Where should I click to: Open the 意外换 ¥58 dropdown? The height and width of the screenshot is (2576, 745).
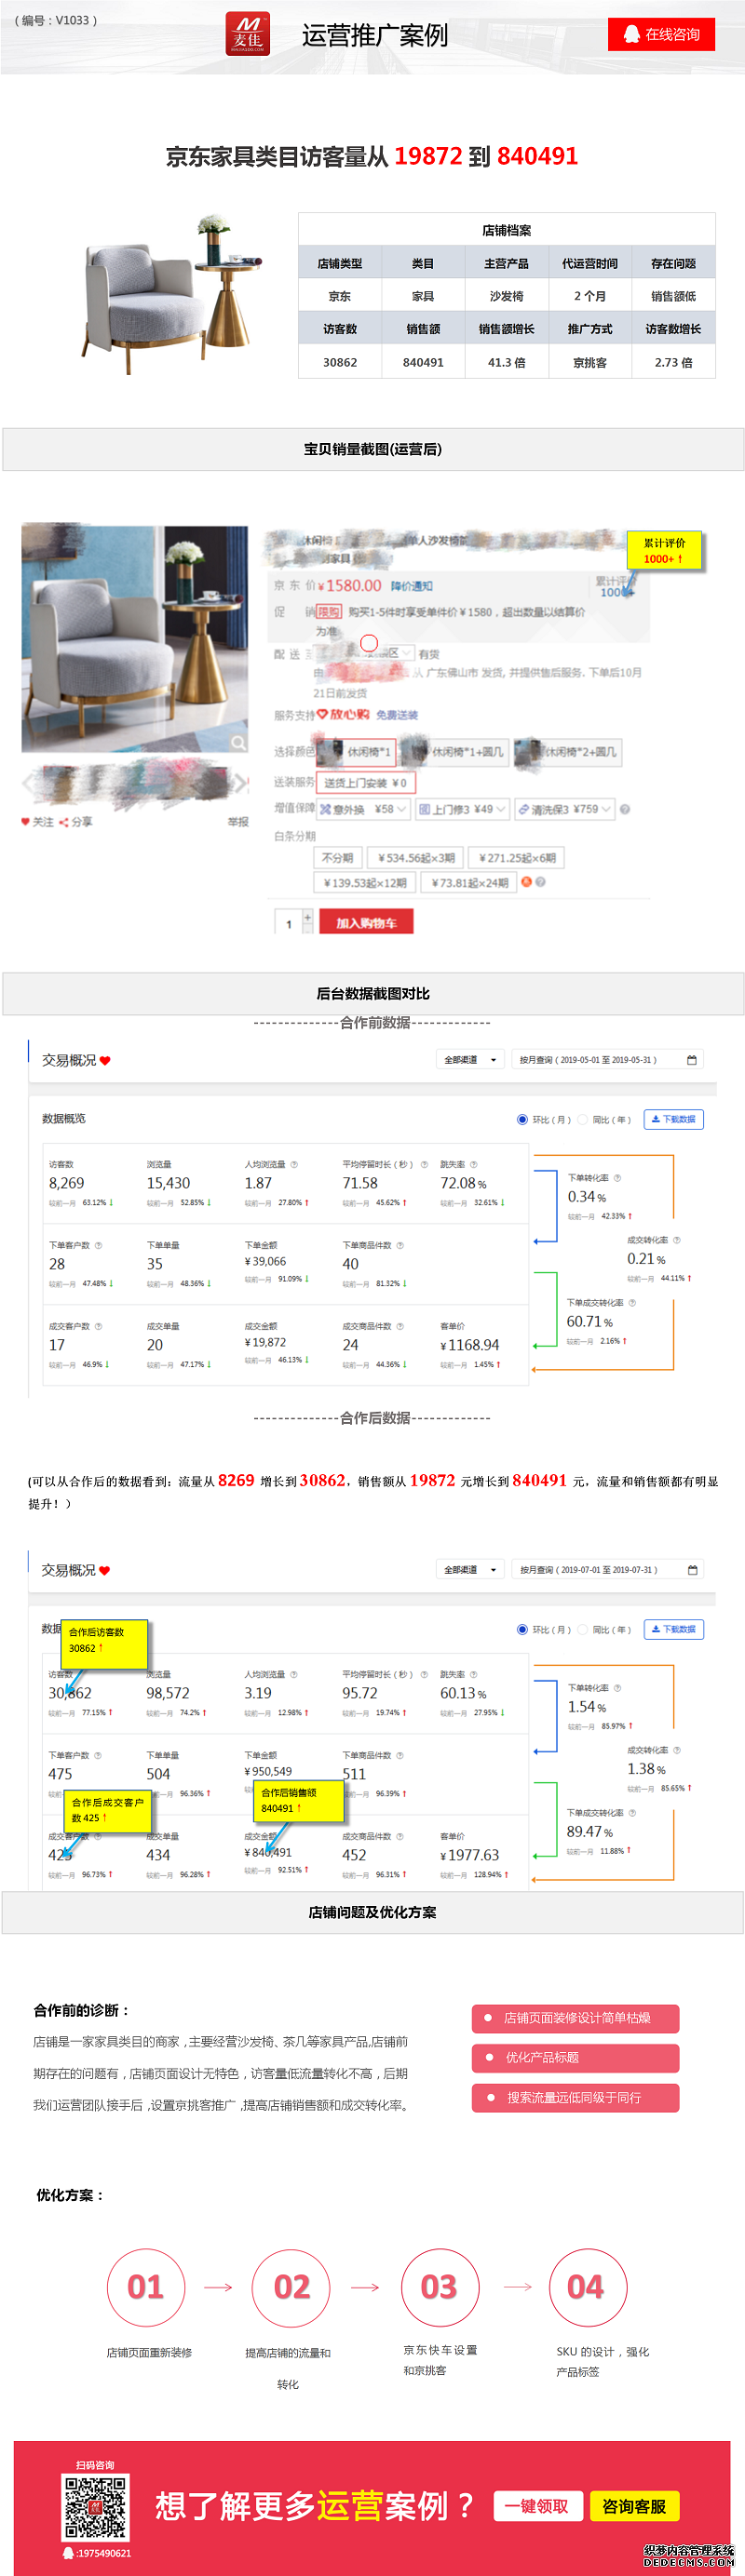coord(364,809)
